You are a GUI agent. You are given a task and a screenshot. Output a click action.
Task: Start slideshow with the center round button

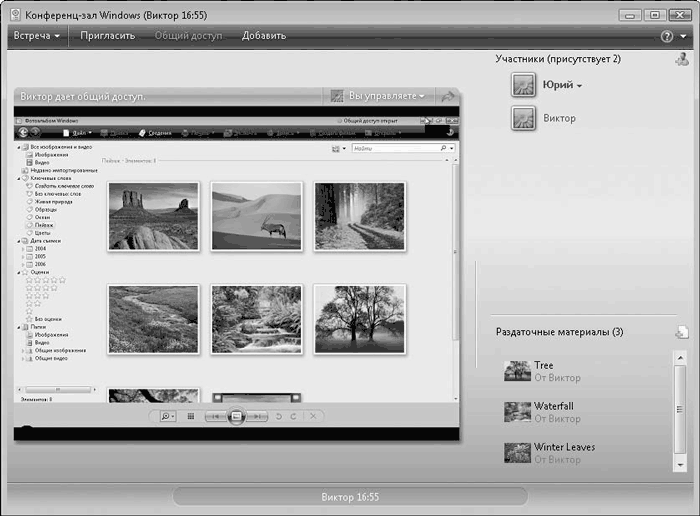pyautogui.click(x=237, y=416)
